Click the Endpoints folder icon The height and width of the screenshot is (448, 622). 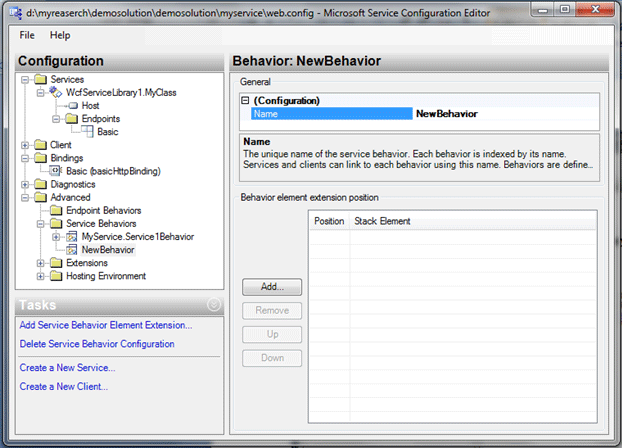tap(71, 119)
